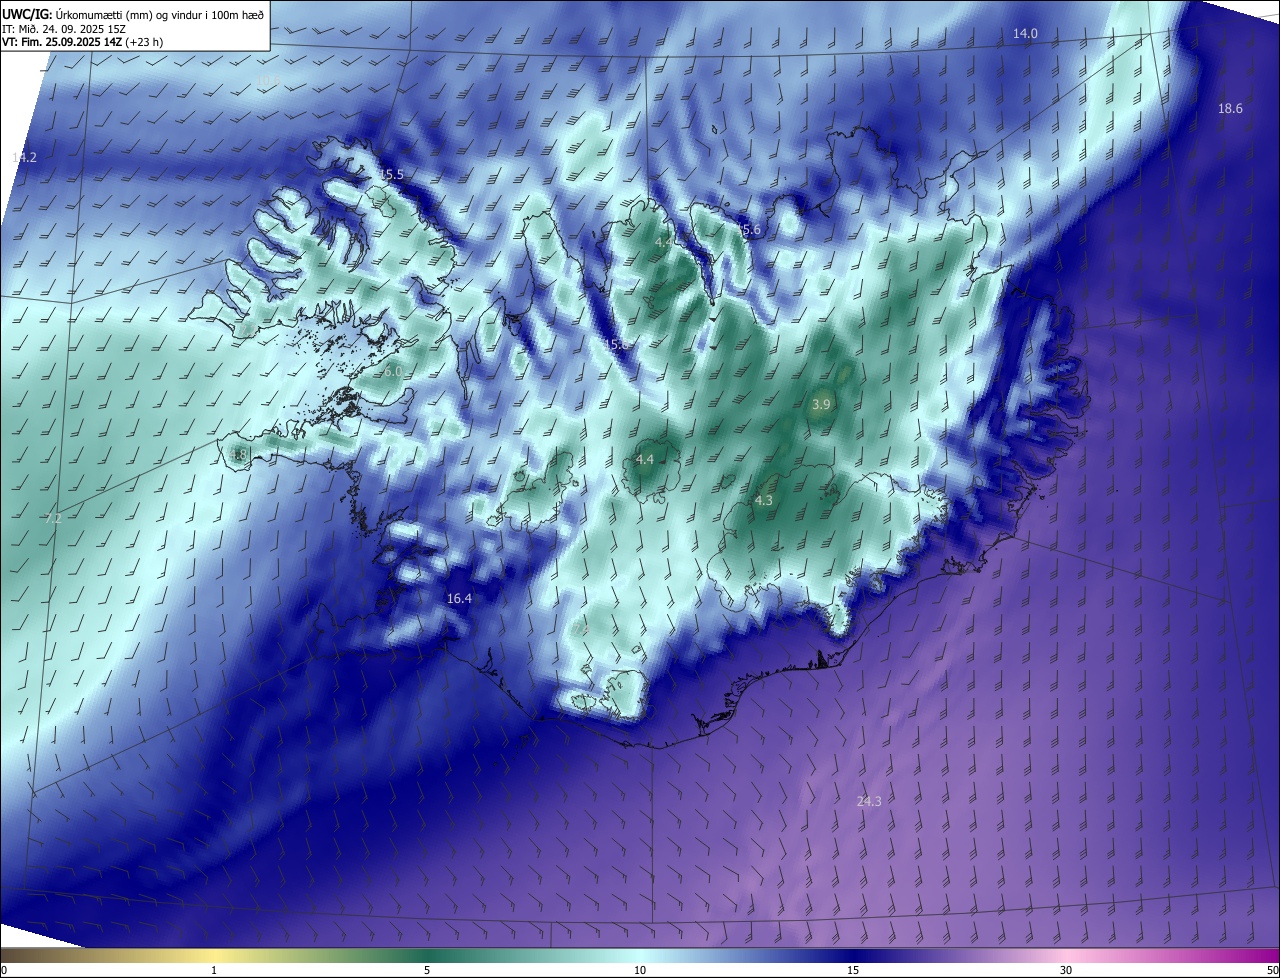Select the 'IT: Mið. 24. 09. 2025 15Z' line
Viewport: 1280px width, 978px height.
coord(64,28)
